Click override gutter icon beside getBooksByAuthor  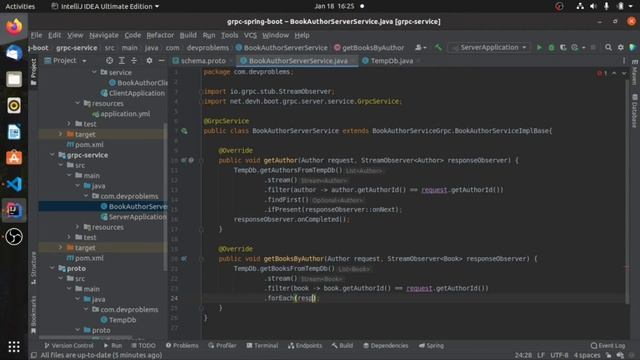point(184,259)
